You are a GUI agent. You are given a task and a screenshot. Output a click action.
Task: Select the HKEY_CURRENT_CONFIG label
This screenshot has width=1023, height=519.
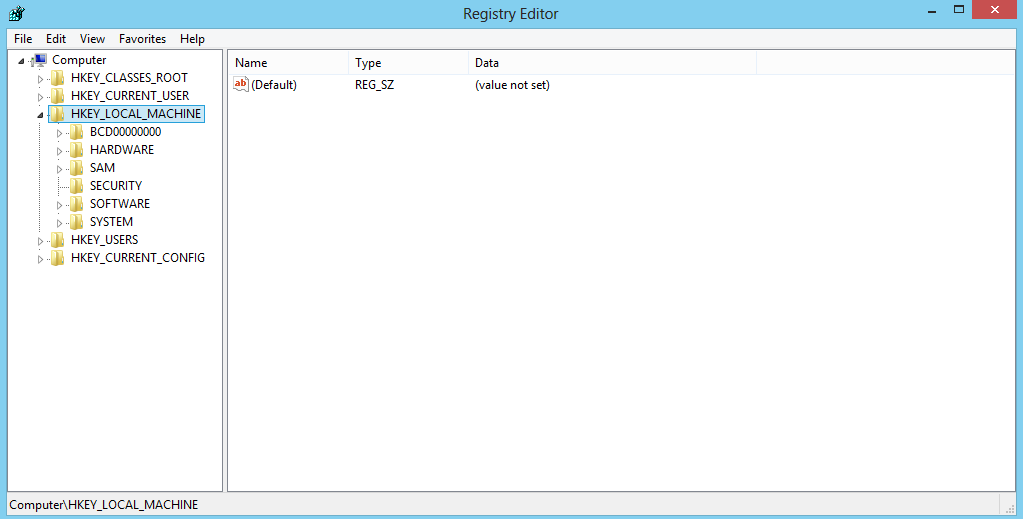pyautogui.click(x=138, y=258)
